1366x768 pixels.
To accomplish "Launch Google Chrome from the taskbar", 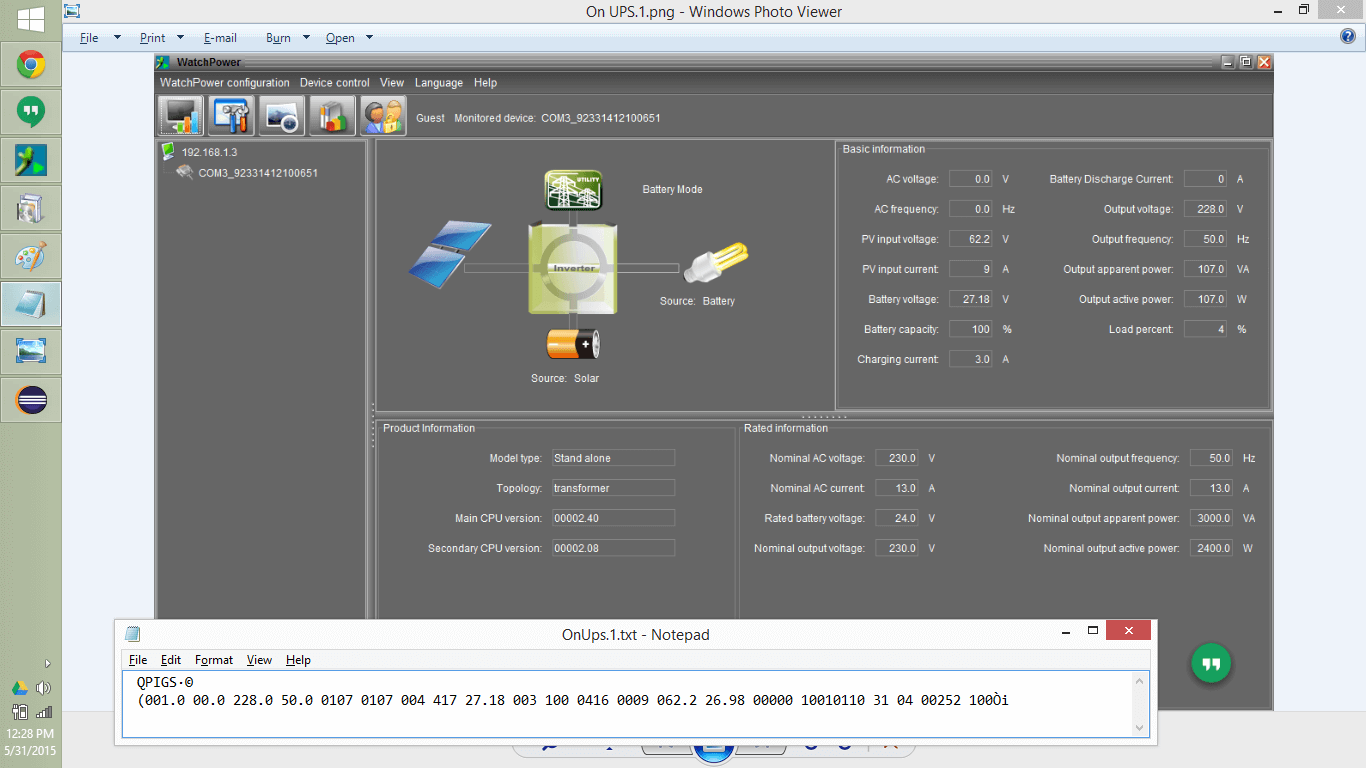I will [30, 66].
